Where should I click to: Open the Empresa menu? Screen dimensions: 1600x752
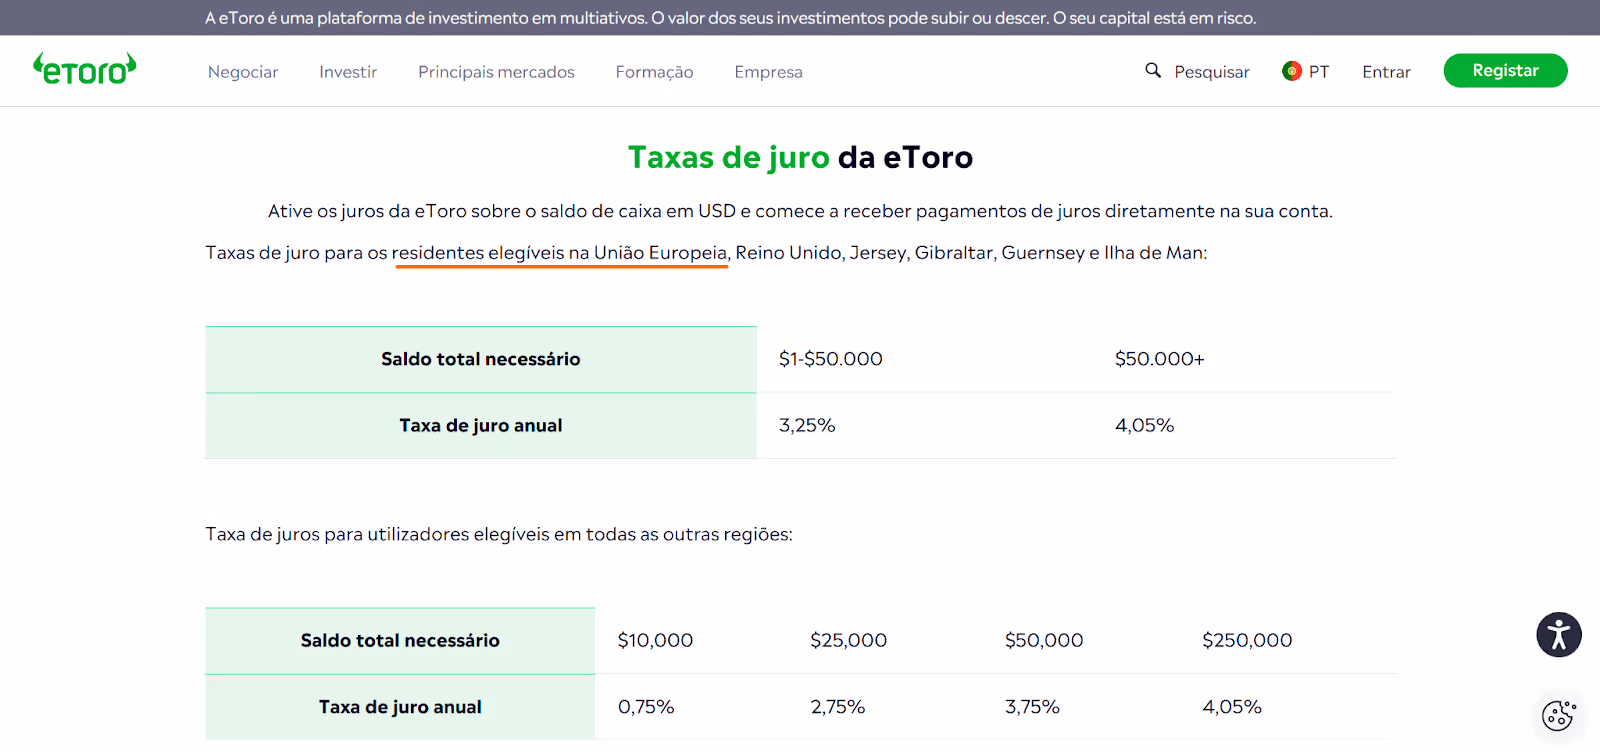tap(768, 72)
